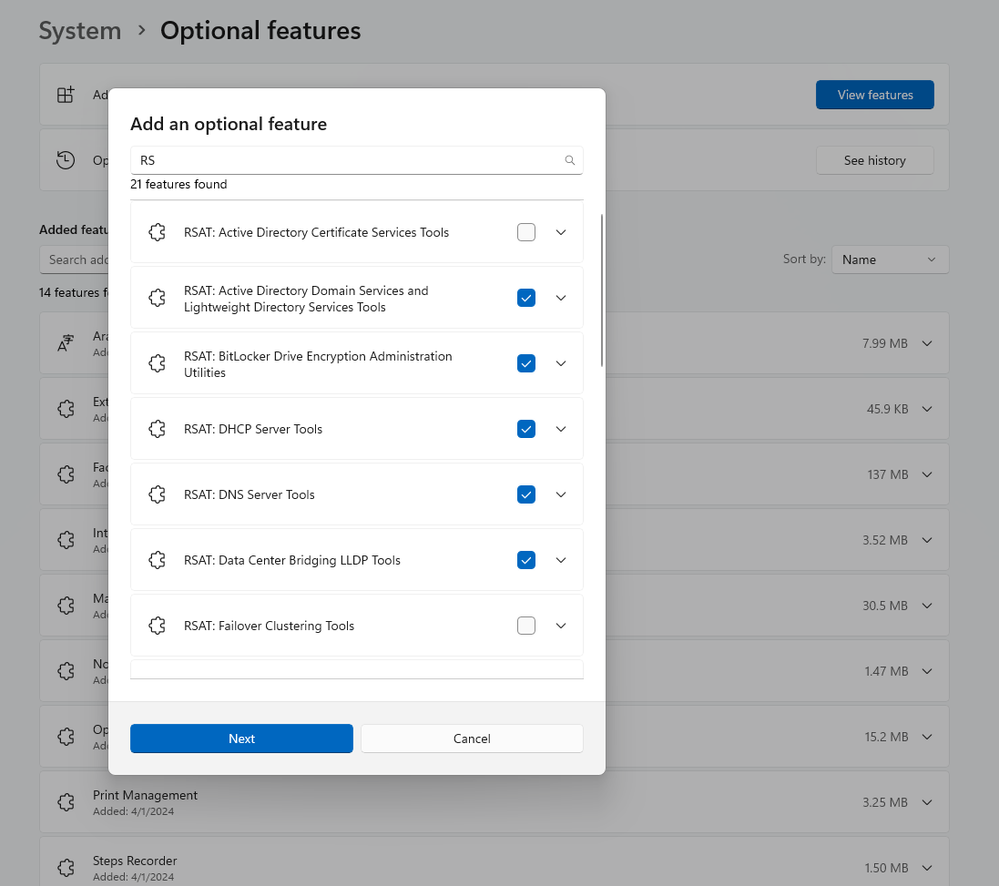Screen dimensions: 999x886
Task: Click the feature icon in the 3.52 MB row
Action: coord(66,540)
